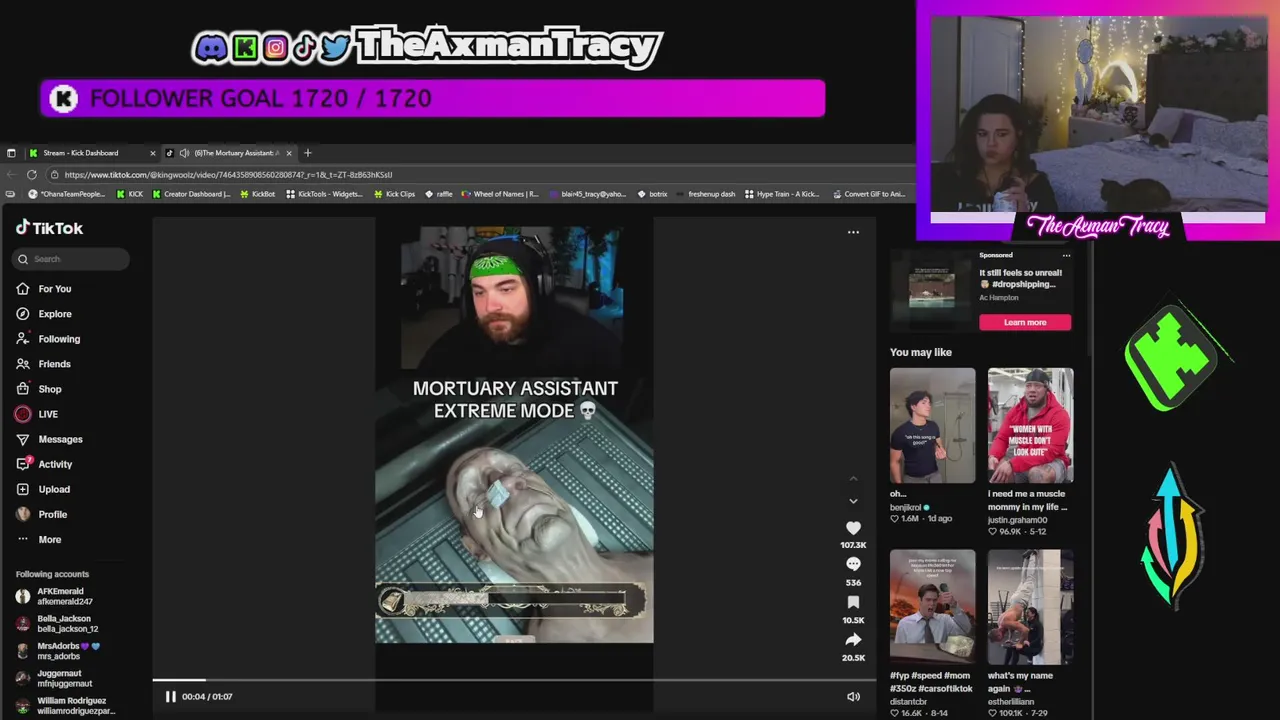
Task: Click the TikTok URL address bar
Action: [228, 174]
